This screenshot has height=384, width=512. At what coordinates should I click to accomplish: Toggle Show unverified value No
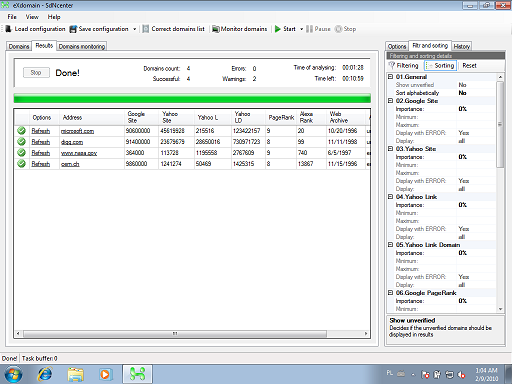pyautogui.click(x=476, y=85)
